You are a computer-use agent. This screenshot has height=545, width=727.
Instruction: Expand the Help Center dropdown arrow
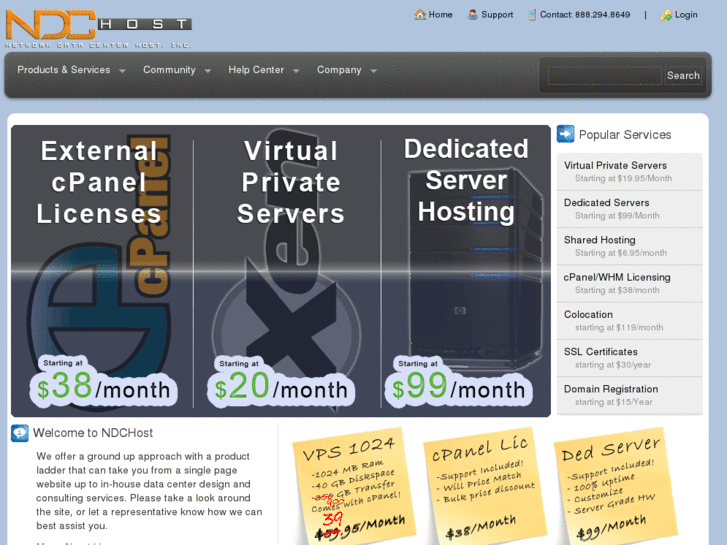296,71
